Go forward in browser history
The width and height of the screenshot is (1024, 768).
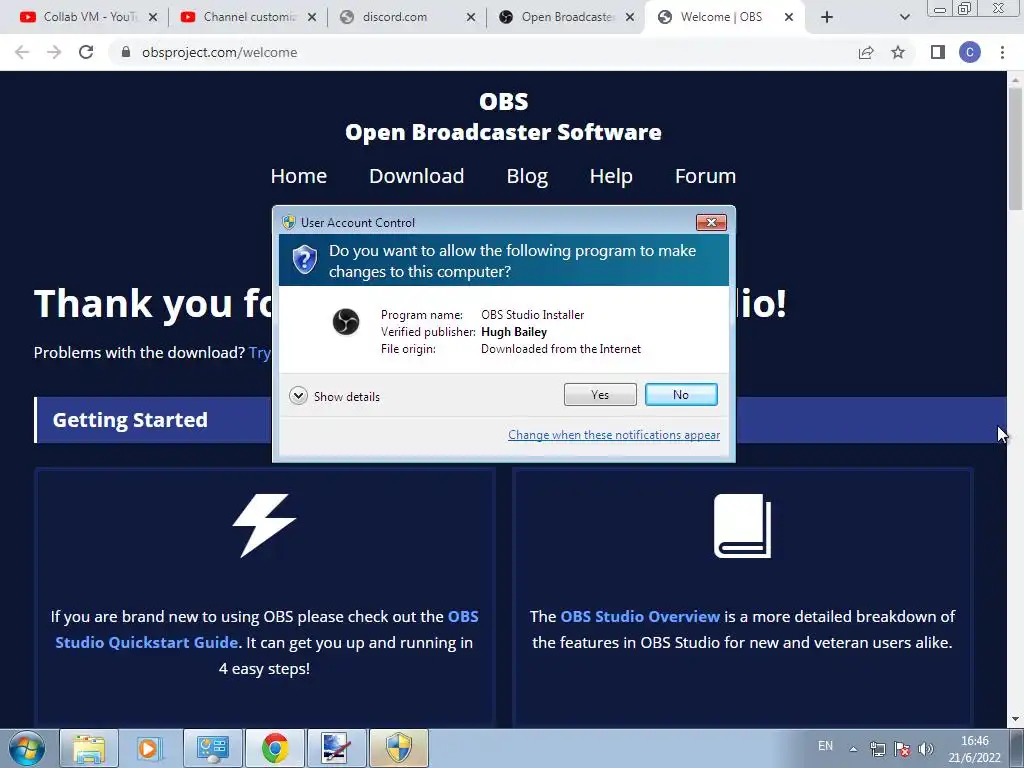[x=54, y=52]
